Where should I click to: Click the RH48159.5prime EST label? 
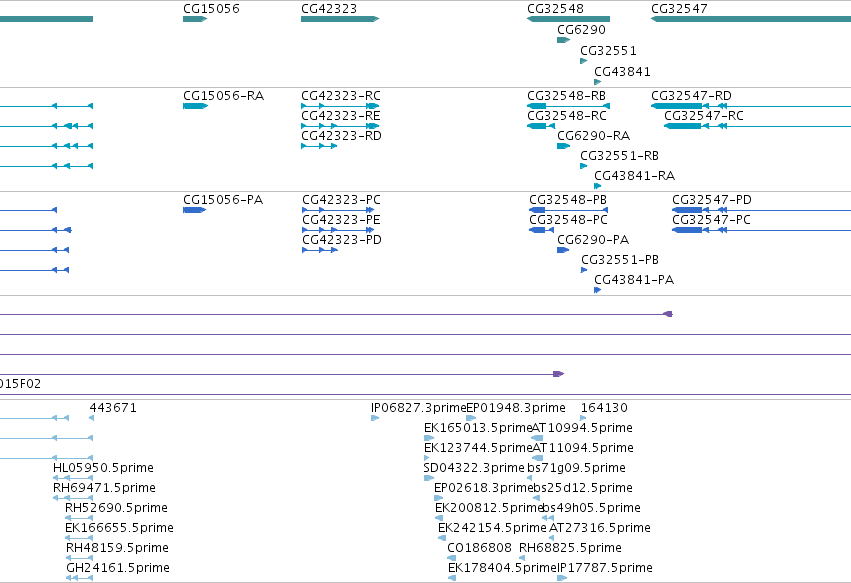(x=117, y=548)
